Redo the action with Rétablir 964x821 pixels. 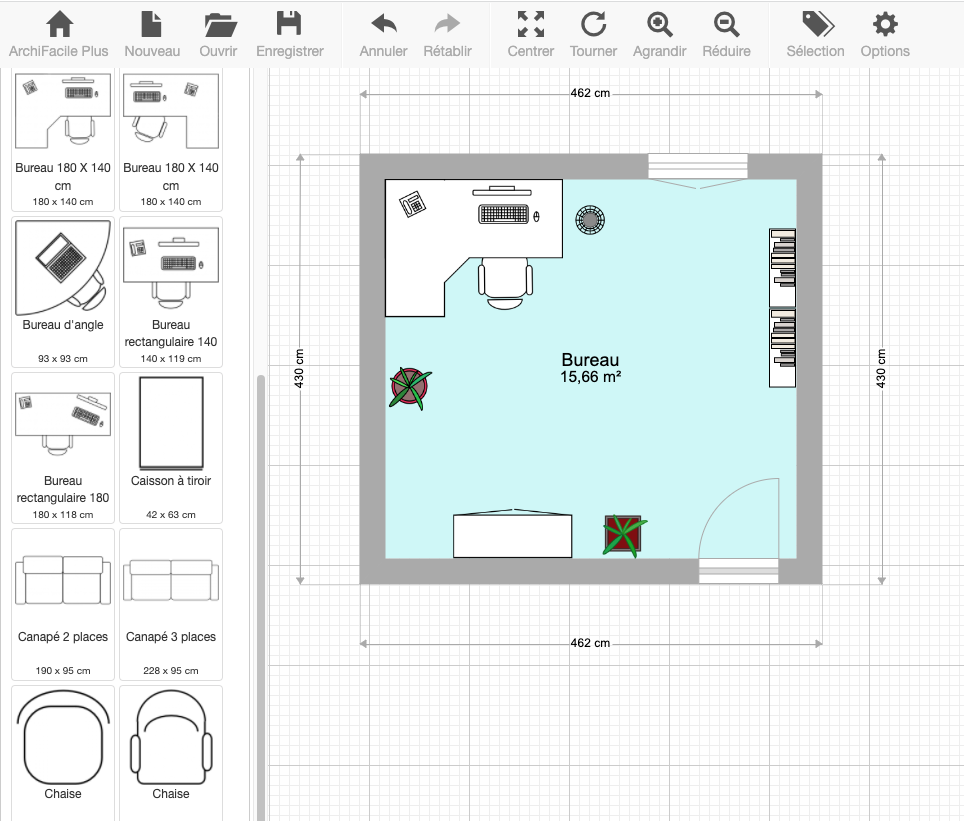click(x=447, y=25)
